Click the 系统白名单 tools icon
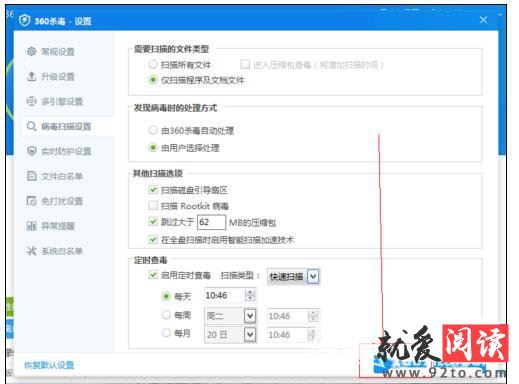The width and height of the screenshot is (519, 384). [31, 251]
